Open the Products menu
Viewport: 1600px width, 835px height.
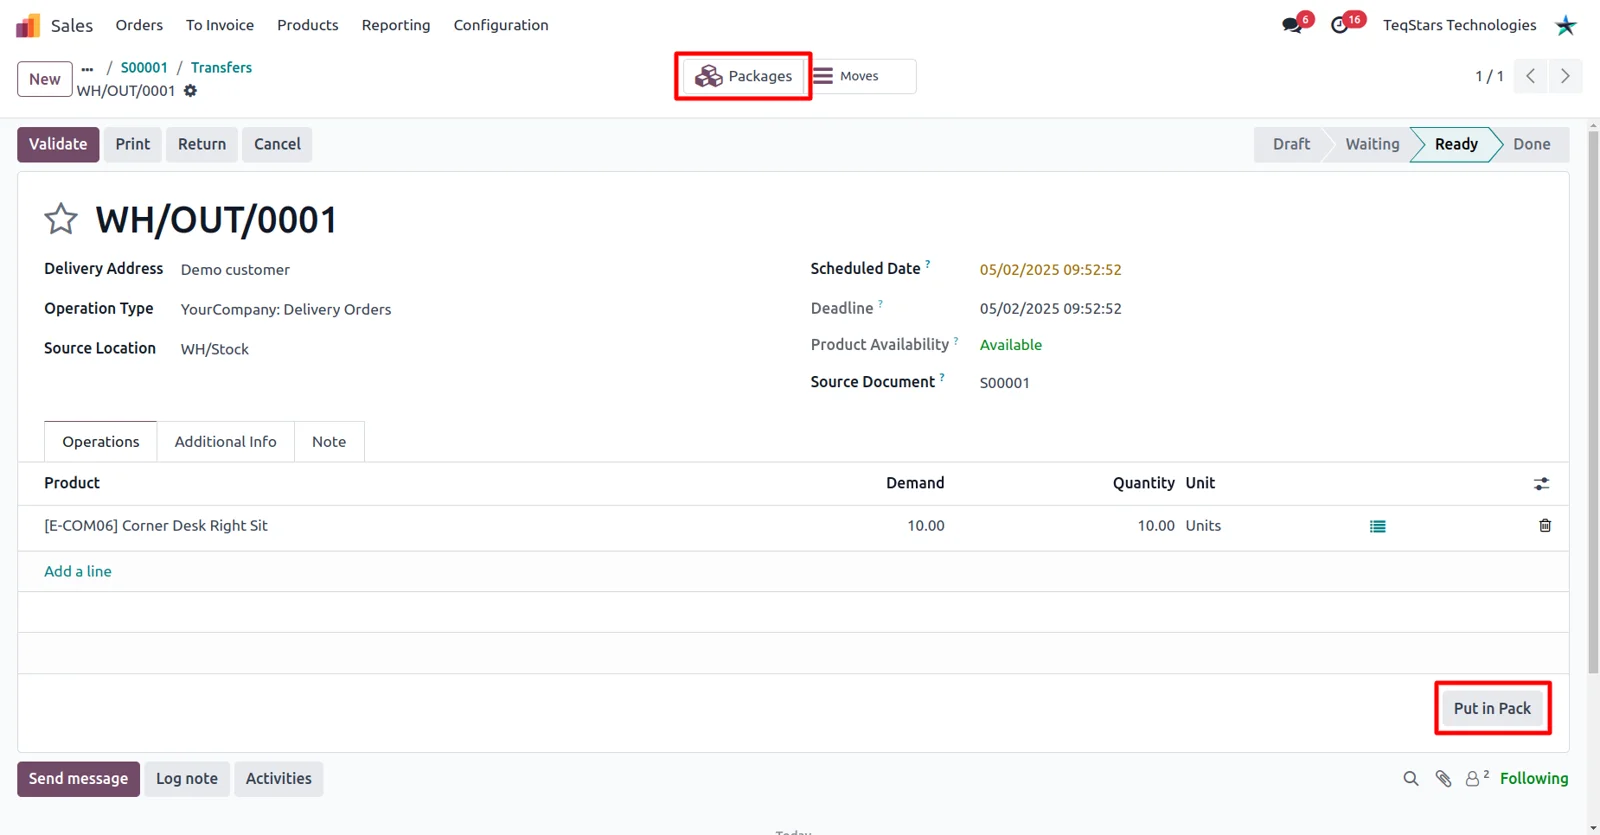(308, 25)
